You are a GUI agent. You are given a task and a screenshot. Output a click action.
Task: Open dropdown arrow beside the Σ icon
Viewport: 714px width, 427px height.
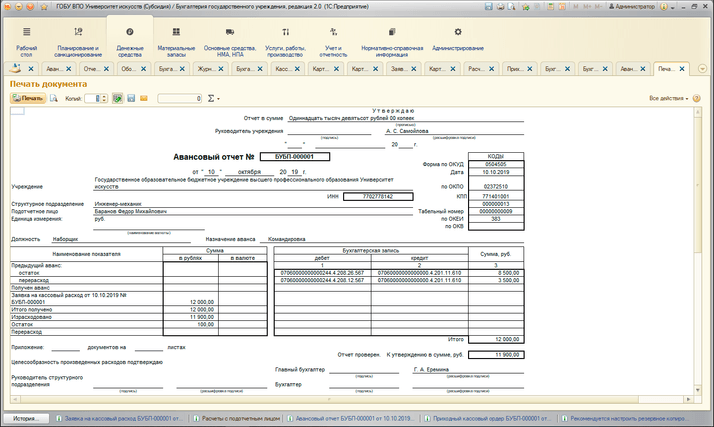(x=219, y=99)
